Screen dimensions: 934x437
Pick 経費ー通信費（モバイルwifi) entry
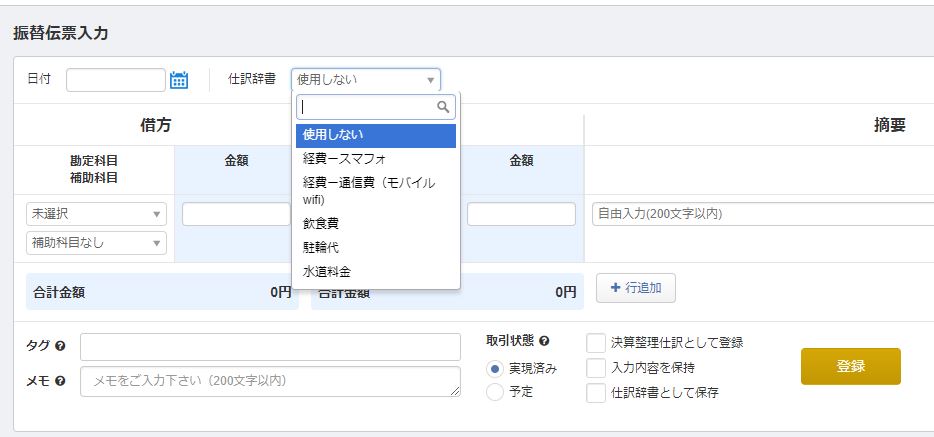click(376, 191)
